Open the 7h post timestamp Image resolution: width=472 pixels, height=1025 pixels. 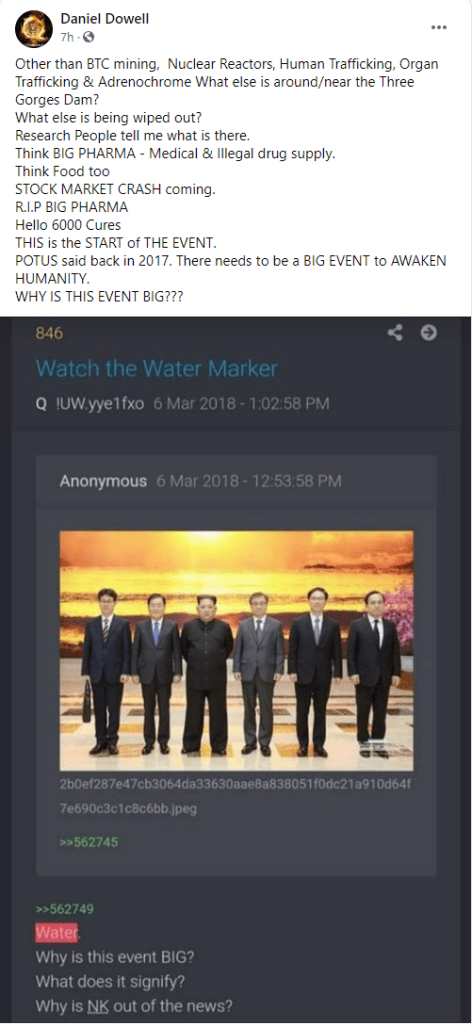tap(67, 38)
